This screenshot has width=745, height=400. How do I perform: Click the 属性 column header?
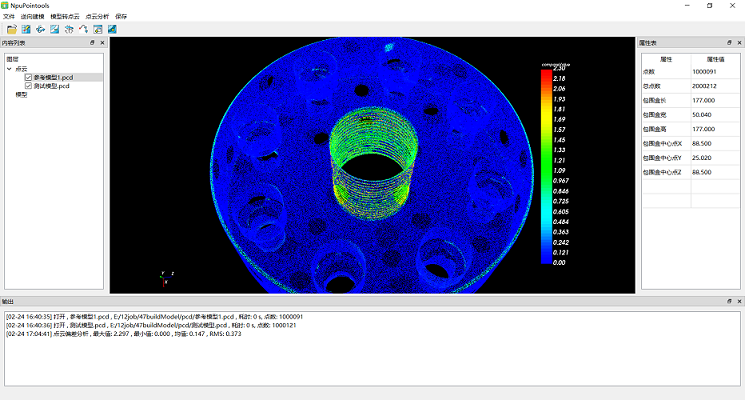point(665,60)
